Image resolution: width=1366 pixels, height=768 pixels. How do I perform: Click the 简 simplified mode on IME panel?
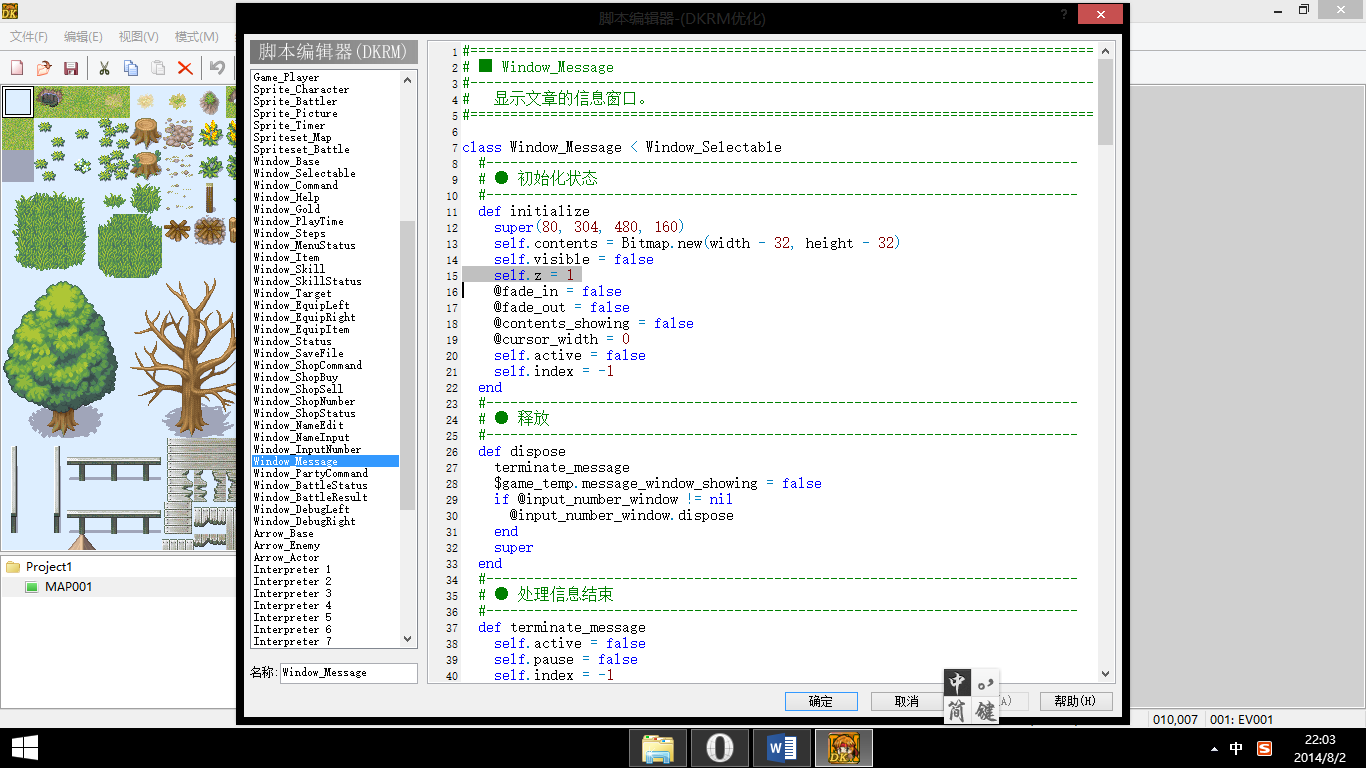[957, 710]
